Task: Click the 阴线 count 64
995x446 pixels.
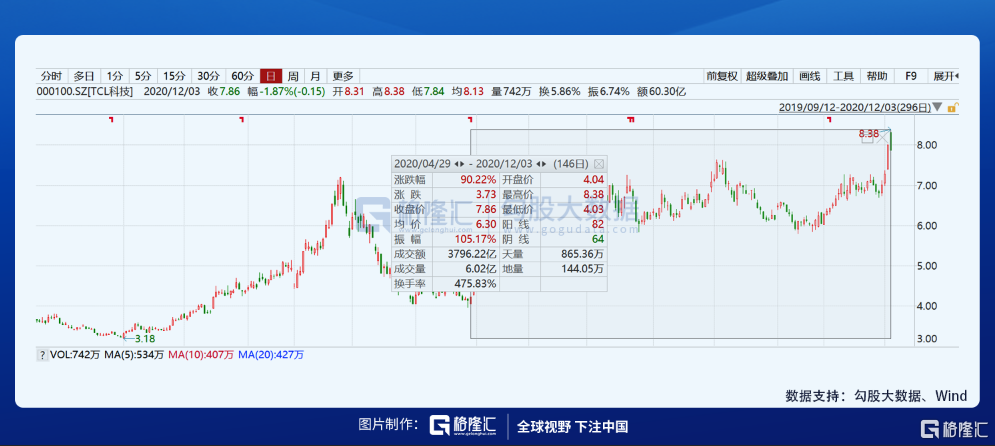Action: pos(597,239)
